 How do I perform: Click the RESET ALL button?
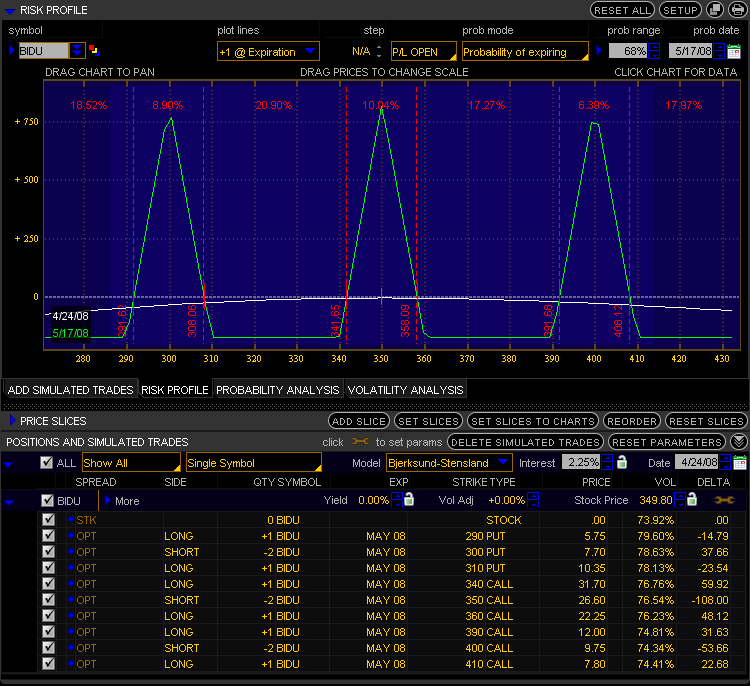[622, 10]
